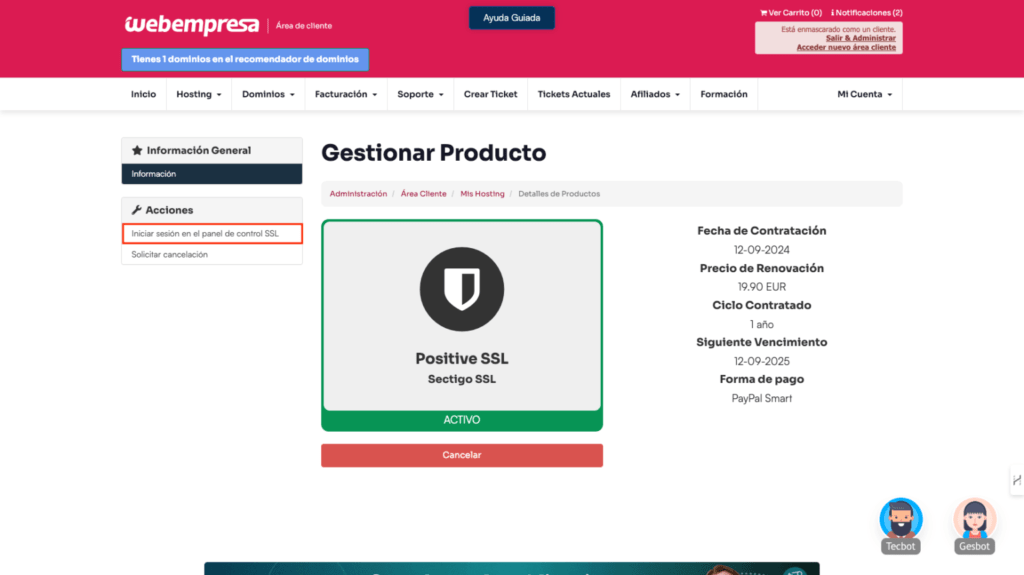The image size is (1024, 575).
Task: Click the Administración breadcrumb
Action: pyautogui.click(x=358, y=194)
